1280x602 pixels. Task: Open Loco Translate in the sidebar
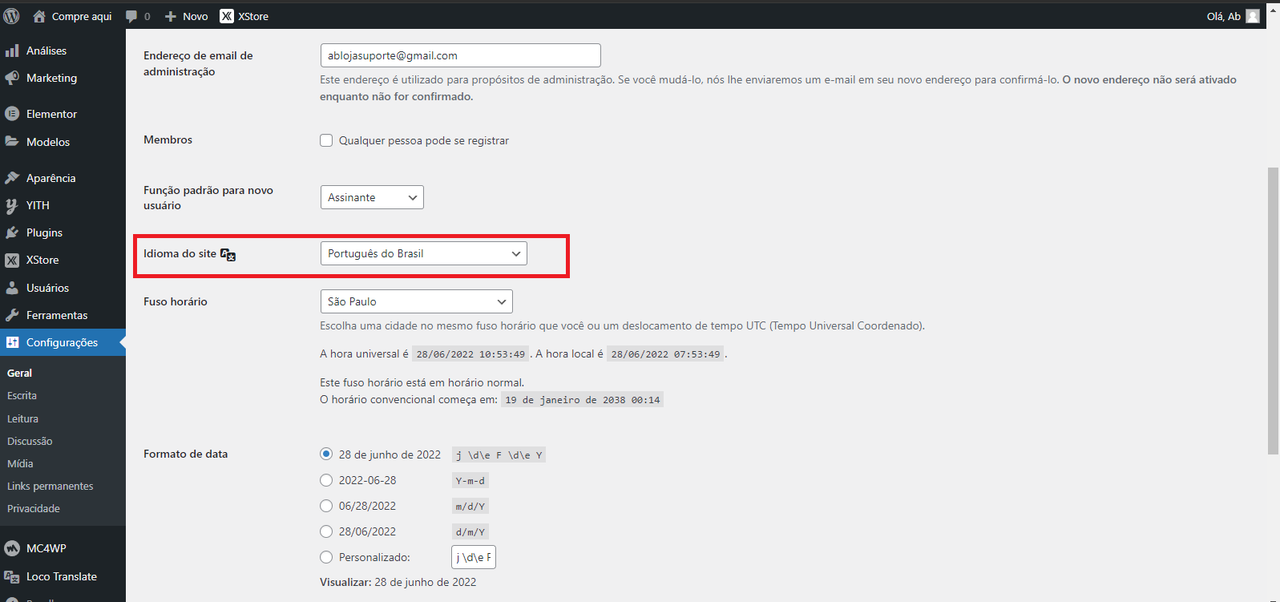tap(61, 577)
